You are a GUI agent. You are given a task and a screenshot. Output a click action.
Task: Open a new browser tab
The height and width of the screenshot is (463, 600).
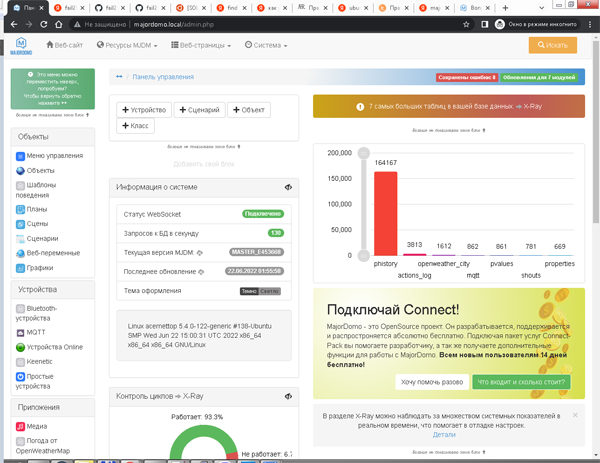click(505, 8)
